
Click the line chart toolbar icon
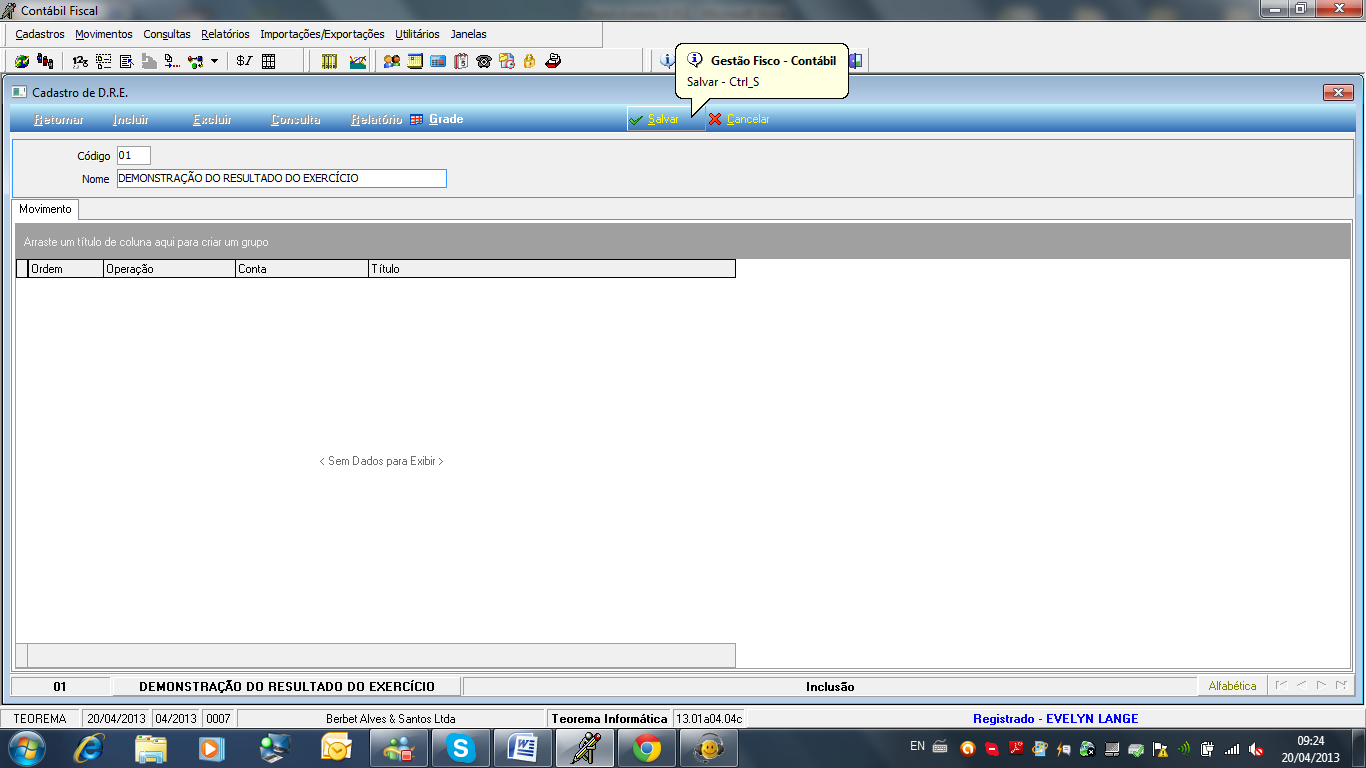coord(357,61)
